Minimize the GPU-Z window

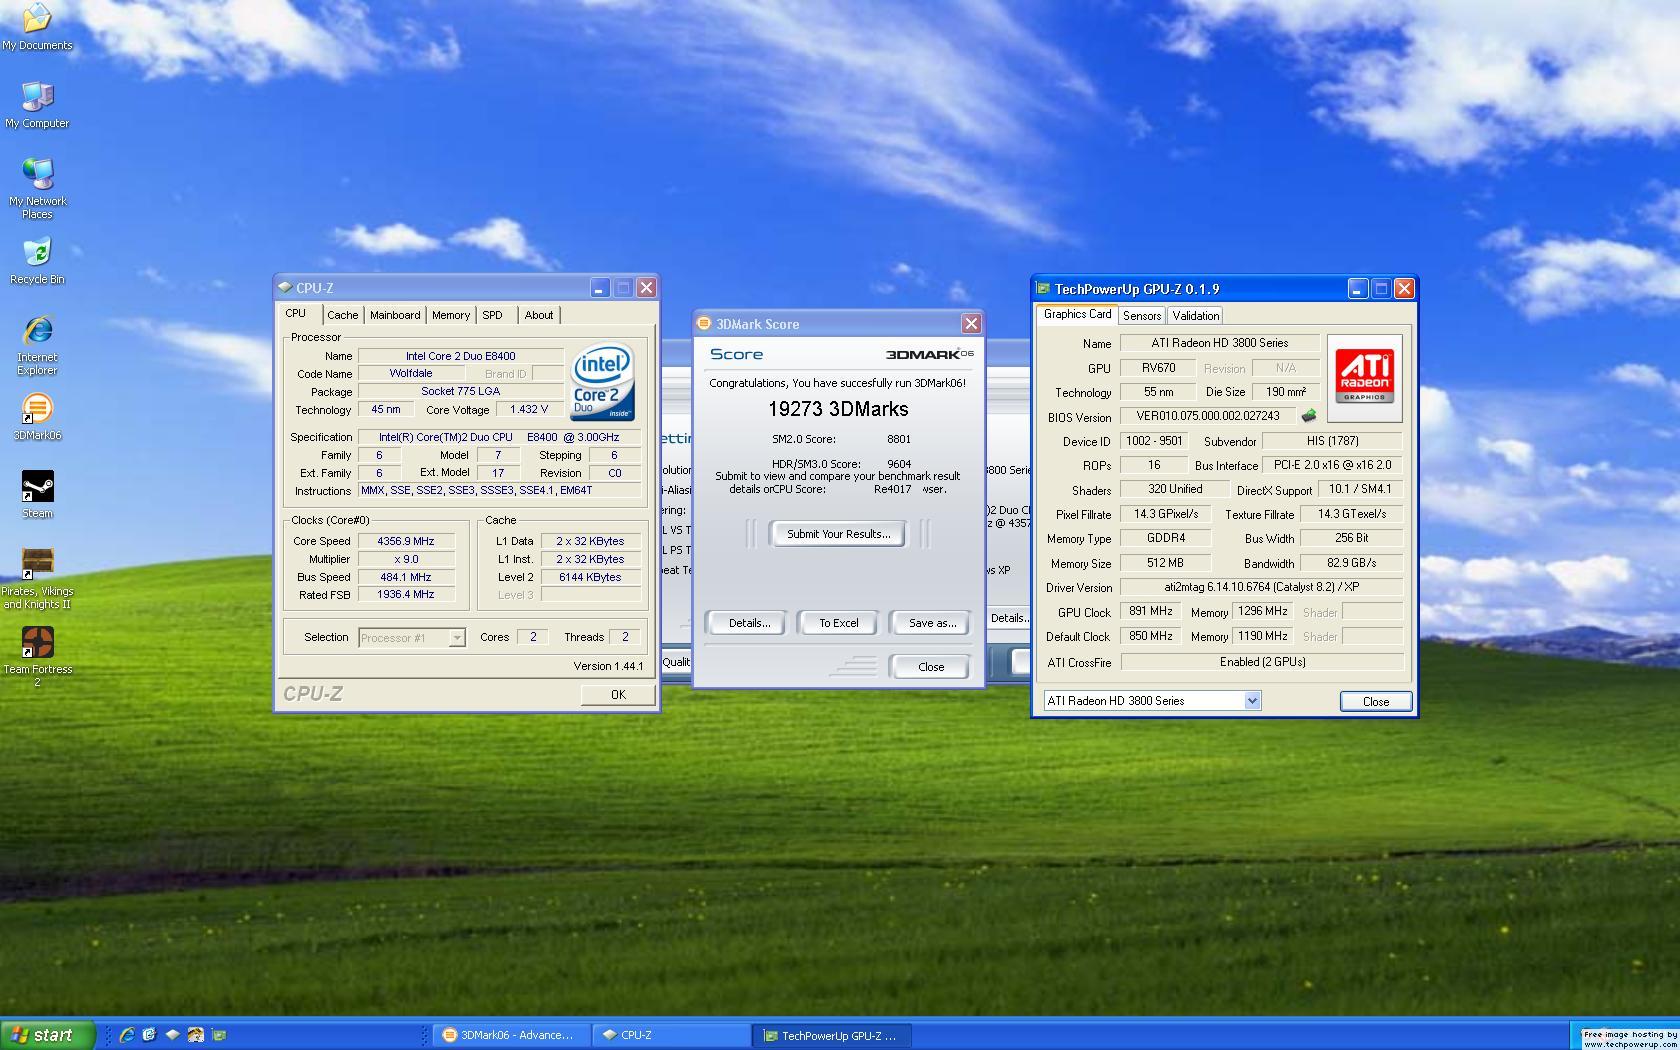coord(1357,289)
